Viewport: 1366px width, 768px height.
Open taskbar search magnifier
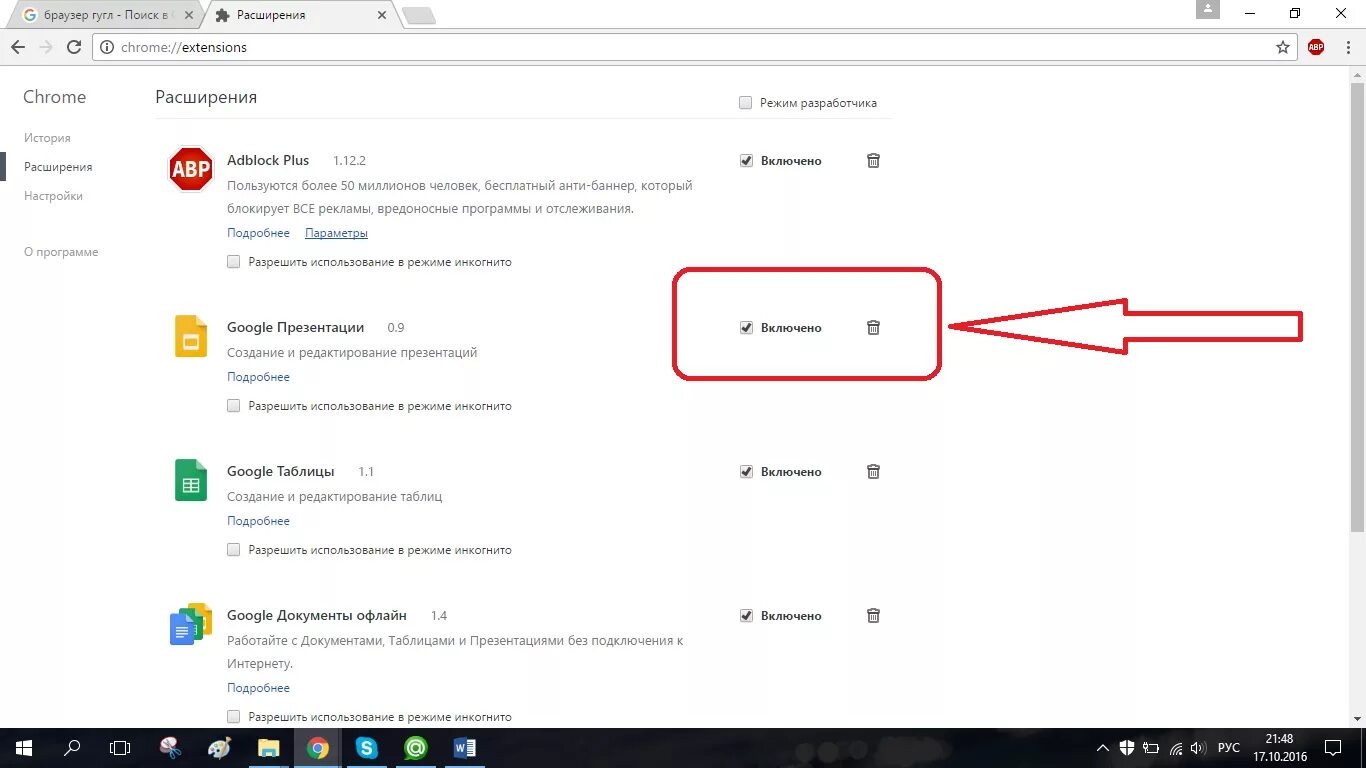click(x=72, y=748)
